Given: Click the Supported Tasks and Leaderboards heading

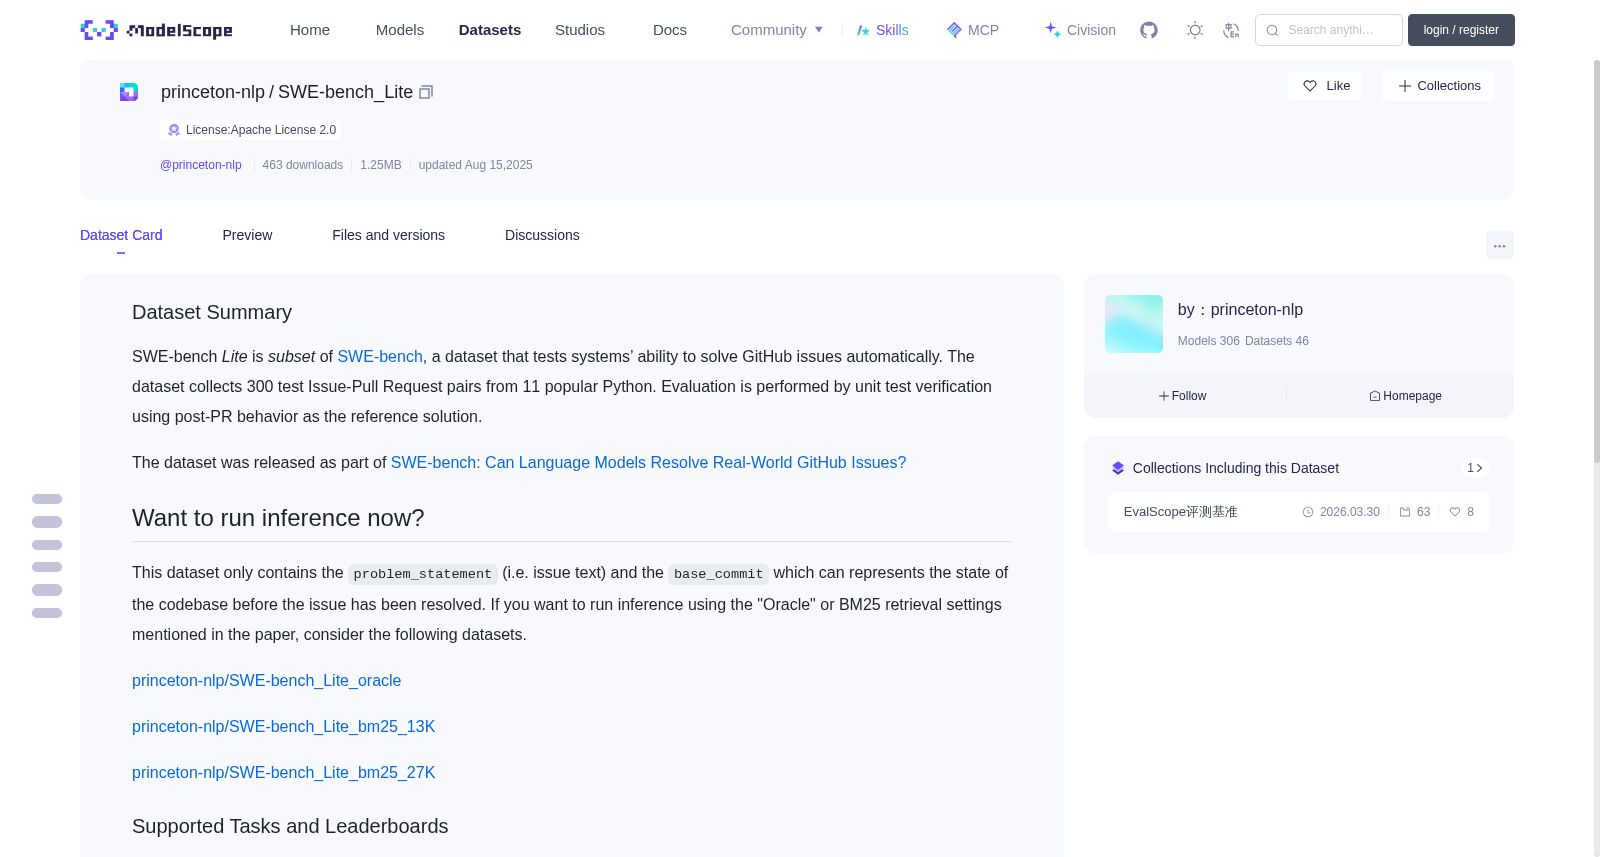Looking at the screenshot, I should [x=290, y=827].
